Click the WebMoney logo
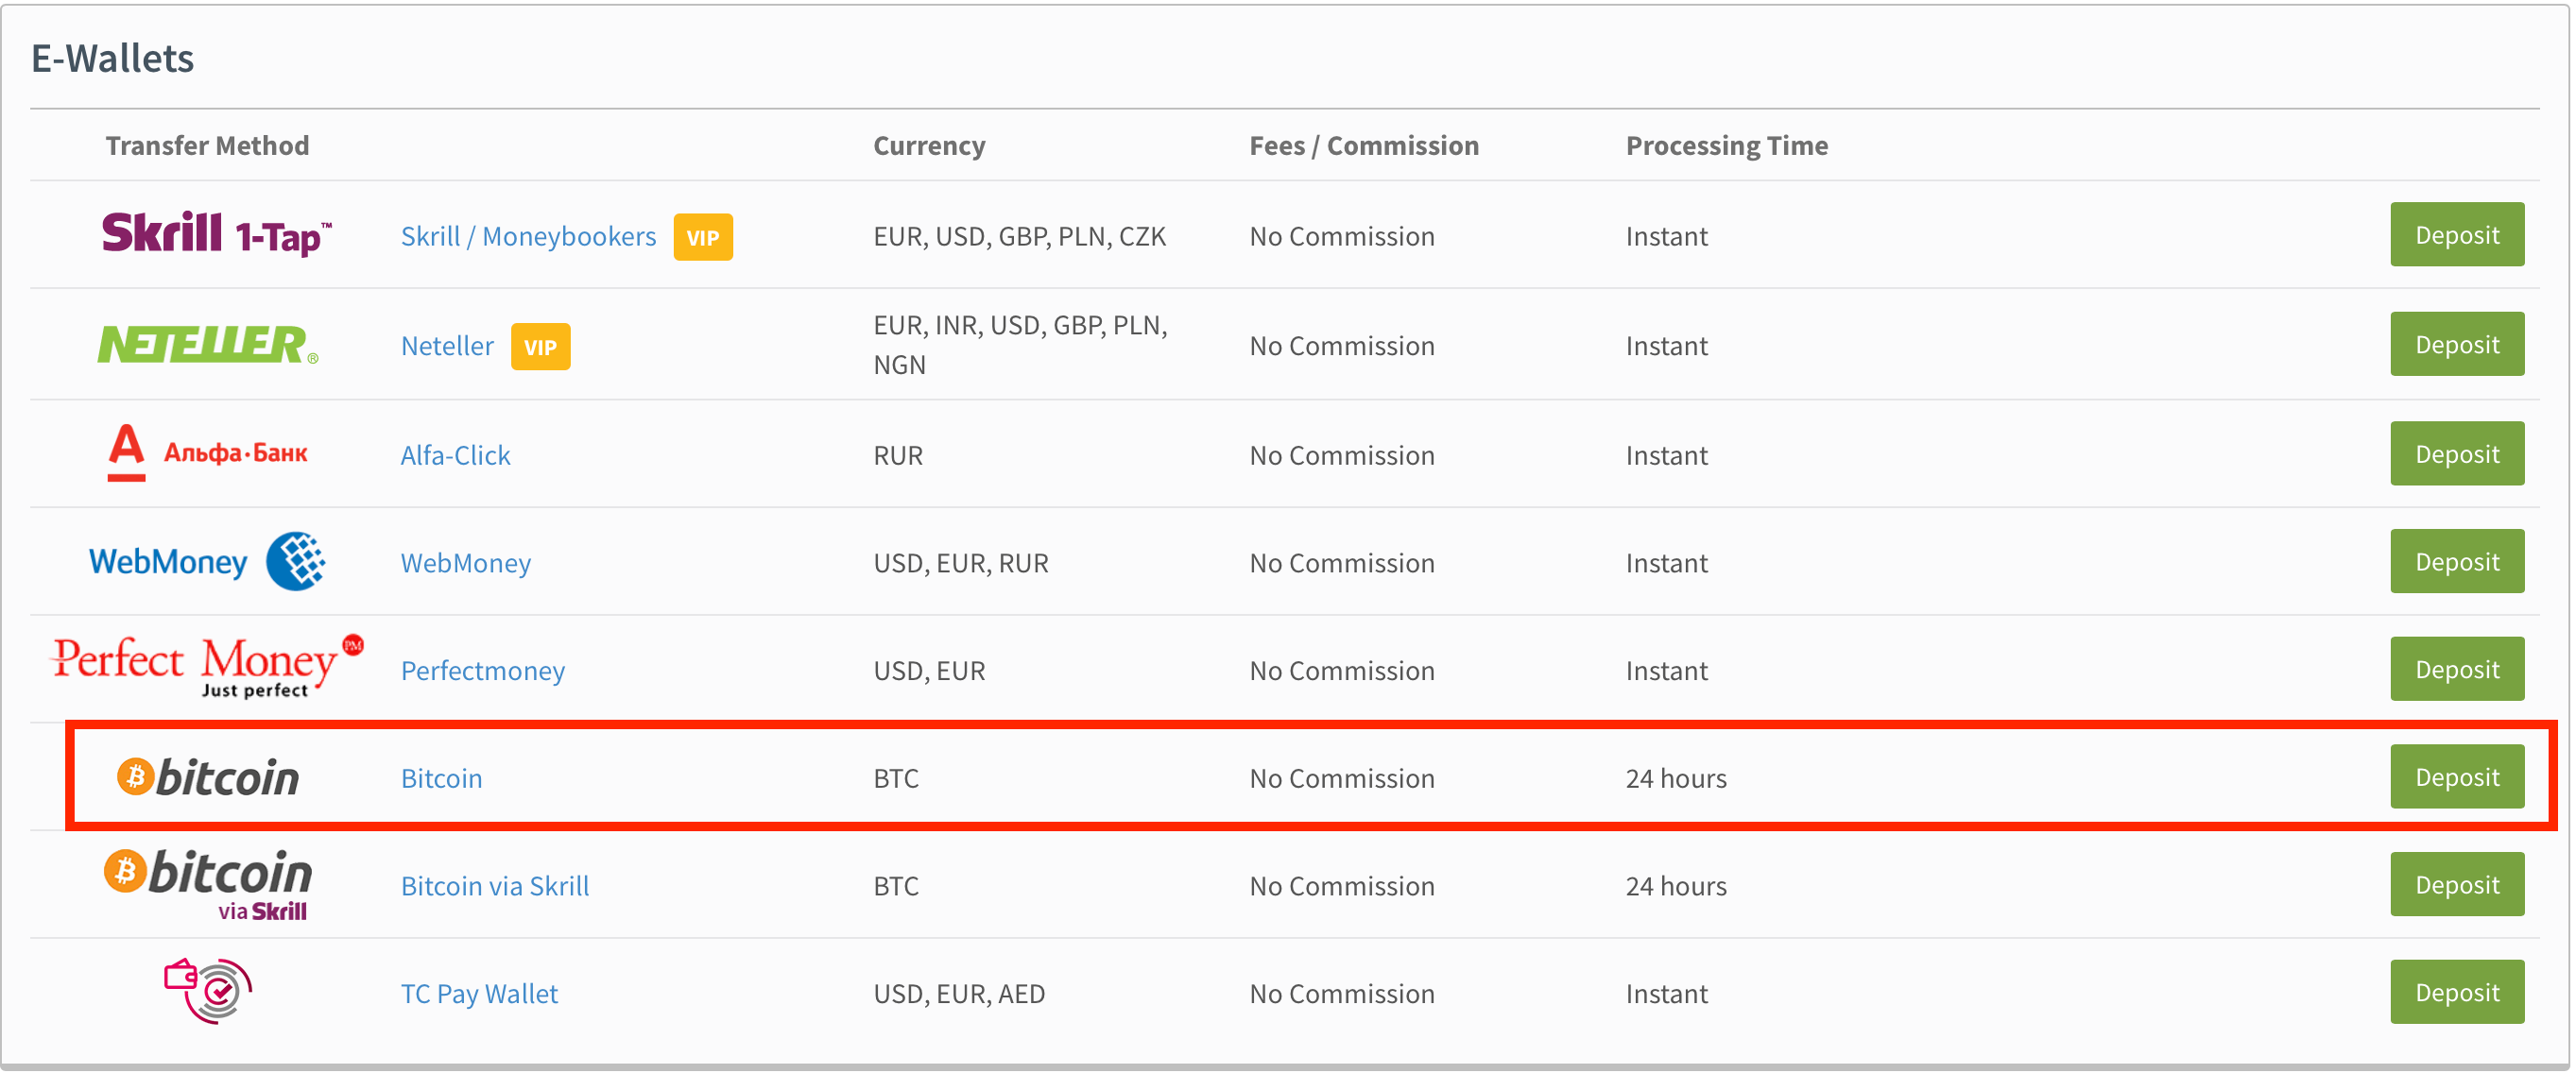 point(207,562)
